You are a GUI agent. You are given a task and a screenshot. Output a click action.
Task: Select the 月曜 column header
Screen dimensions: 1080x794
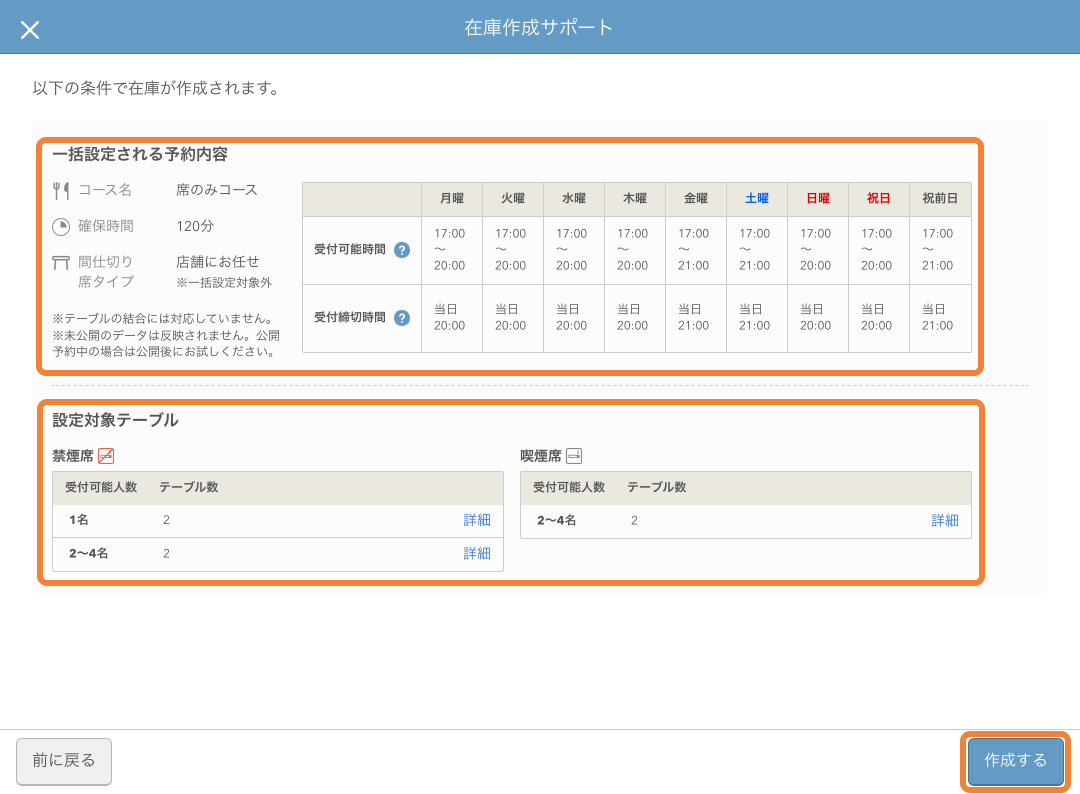pos(452,199)
